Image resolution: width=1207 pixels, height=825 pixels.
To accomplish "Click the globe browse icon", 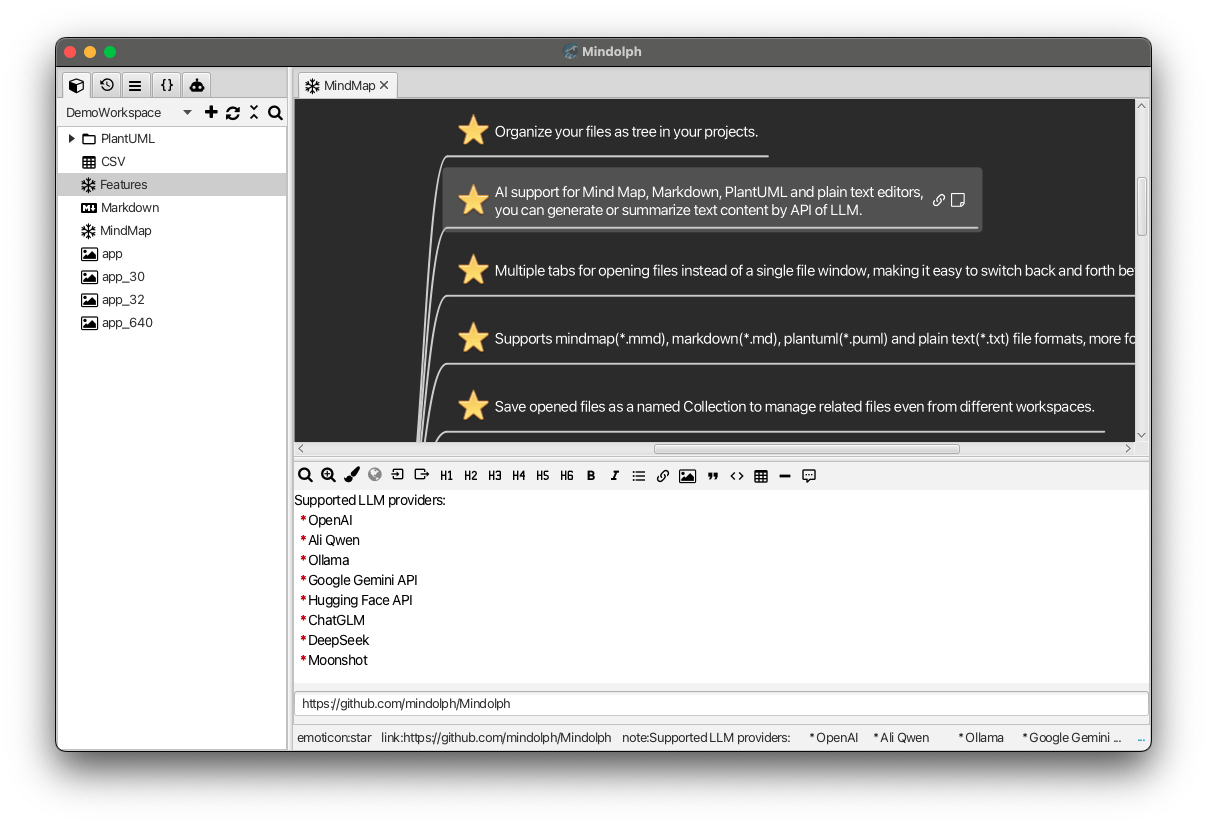I will click(375, 476).
